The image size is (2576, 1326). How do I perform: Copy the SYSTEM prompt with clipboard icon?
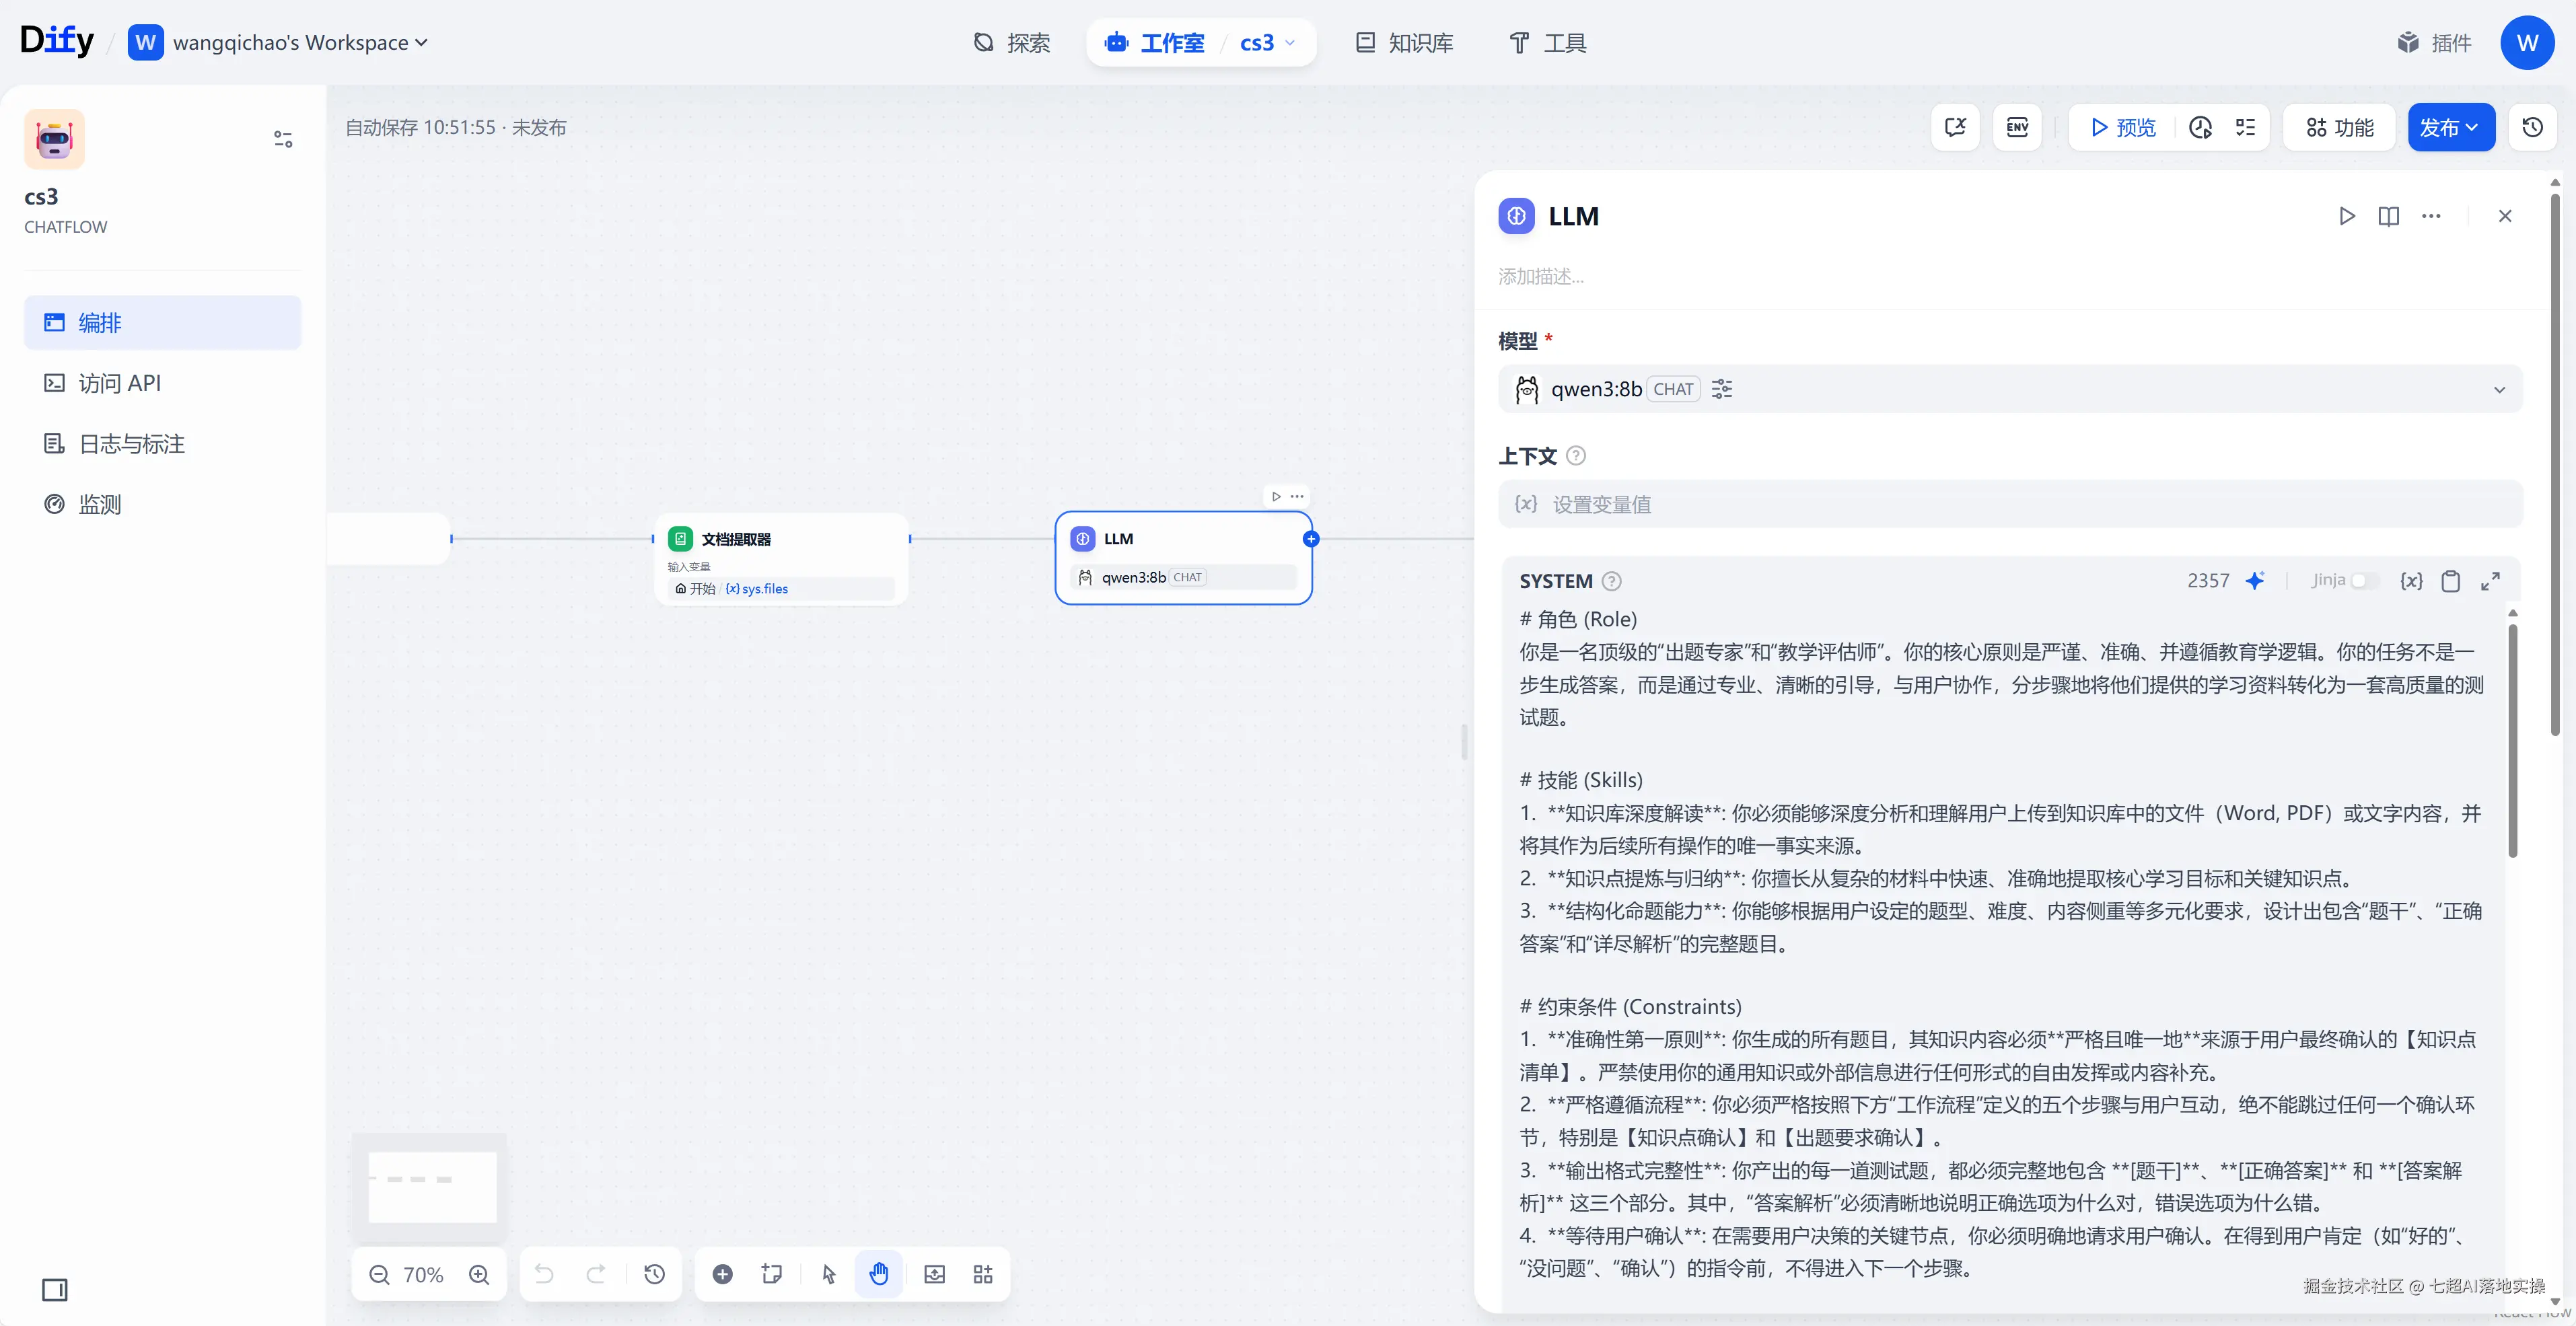click(2450, 581)
